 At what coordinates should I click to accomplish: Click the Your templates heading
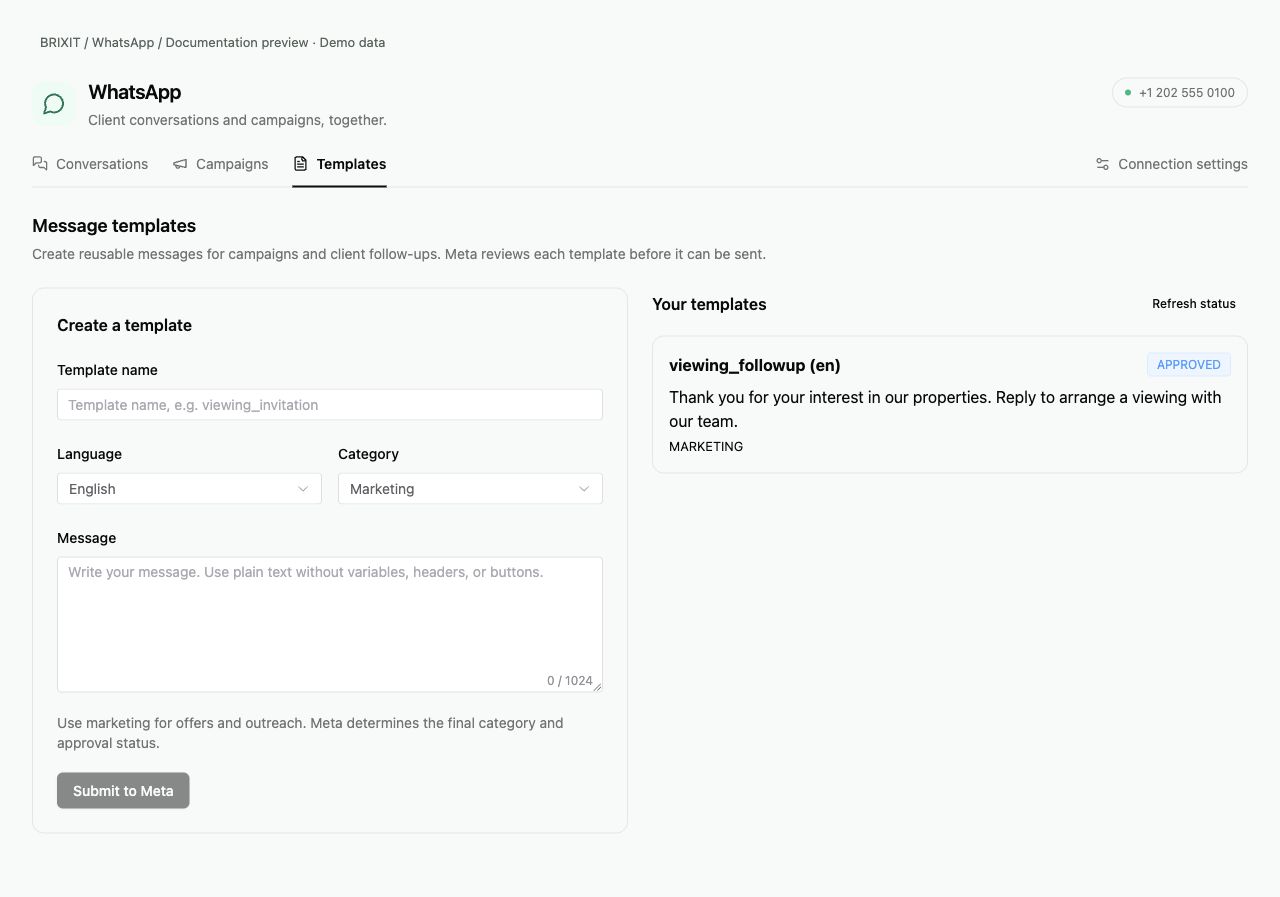pos(709,305)
